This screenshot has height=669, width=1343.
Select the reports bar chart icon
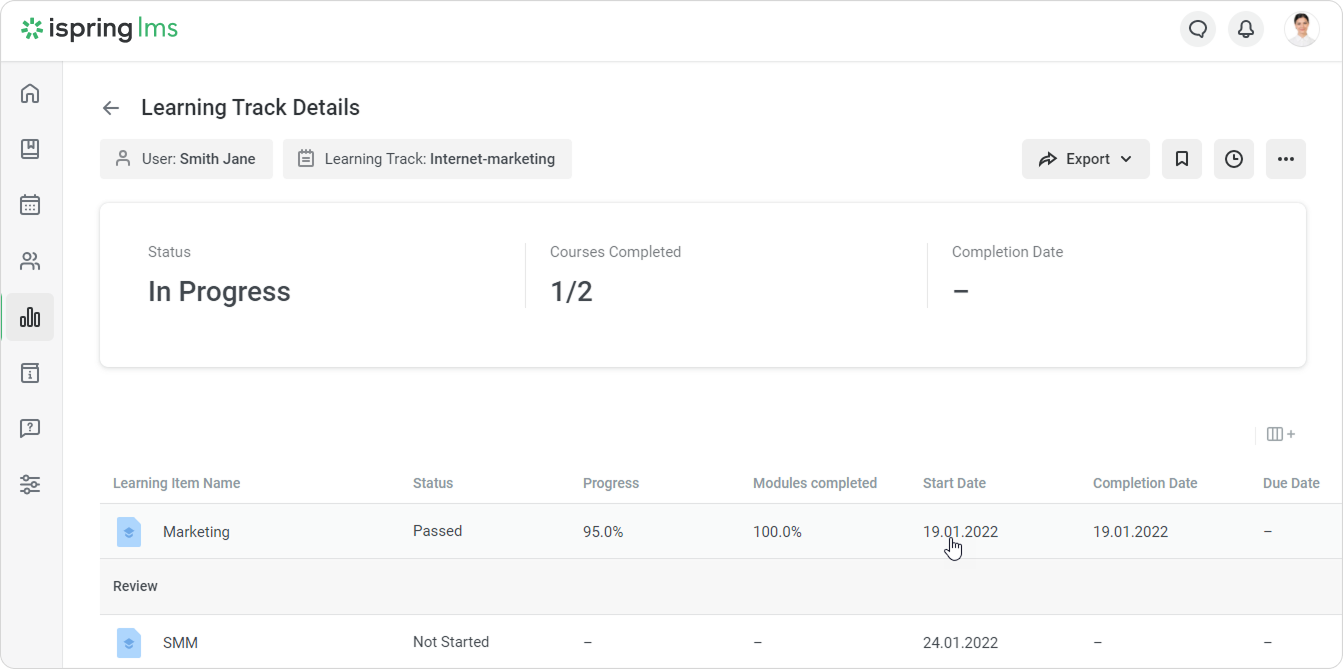point(30,318)
